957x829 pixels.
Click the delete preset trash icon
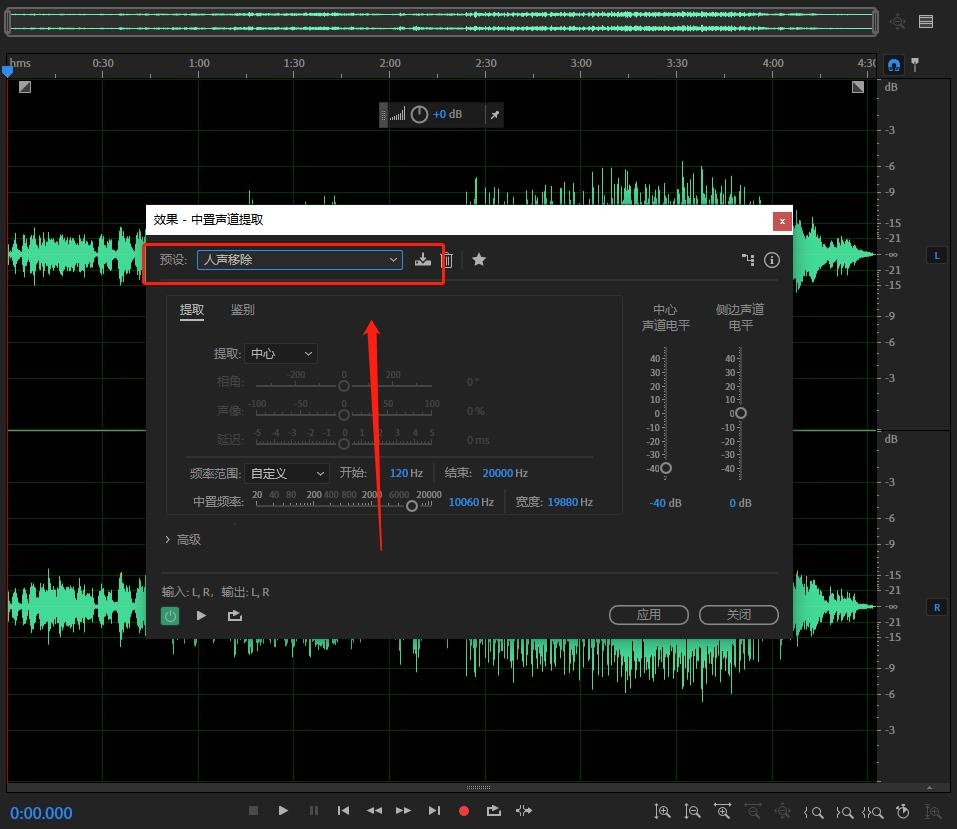click(x=447, y=260)
